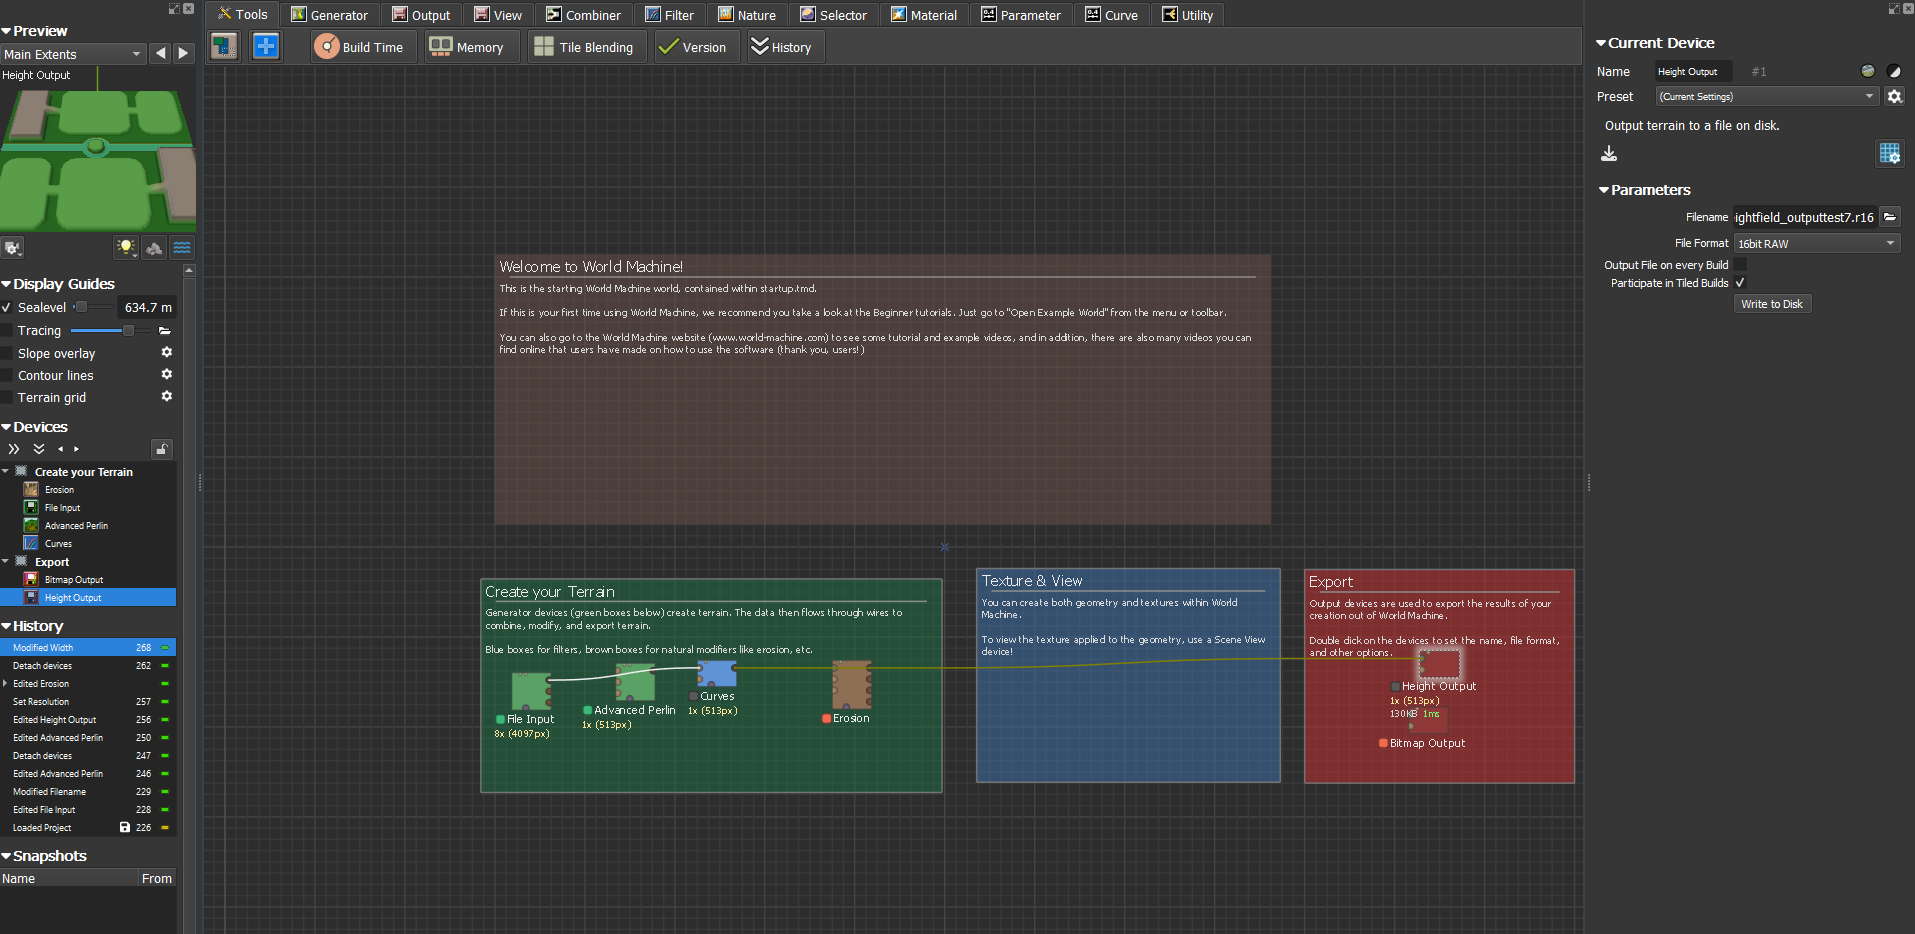Adjust the Sealevel slider handle
The height and width of the screenshot is (934, 1915).
tap(82, 307)
